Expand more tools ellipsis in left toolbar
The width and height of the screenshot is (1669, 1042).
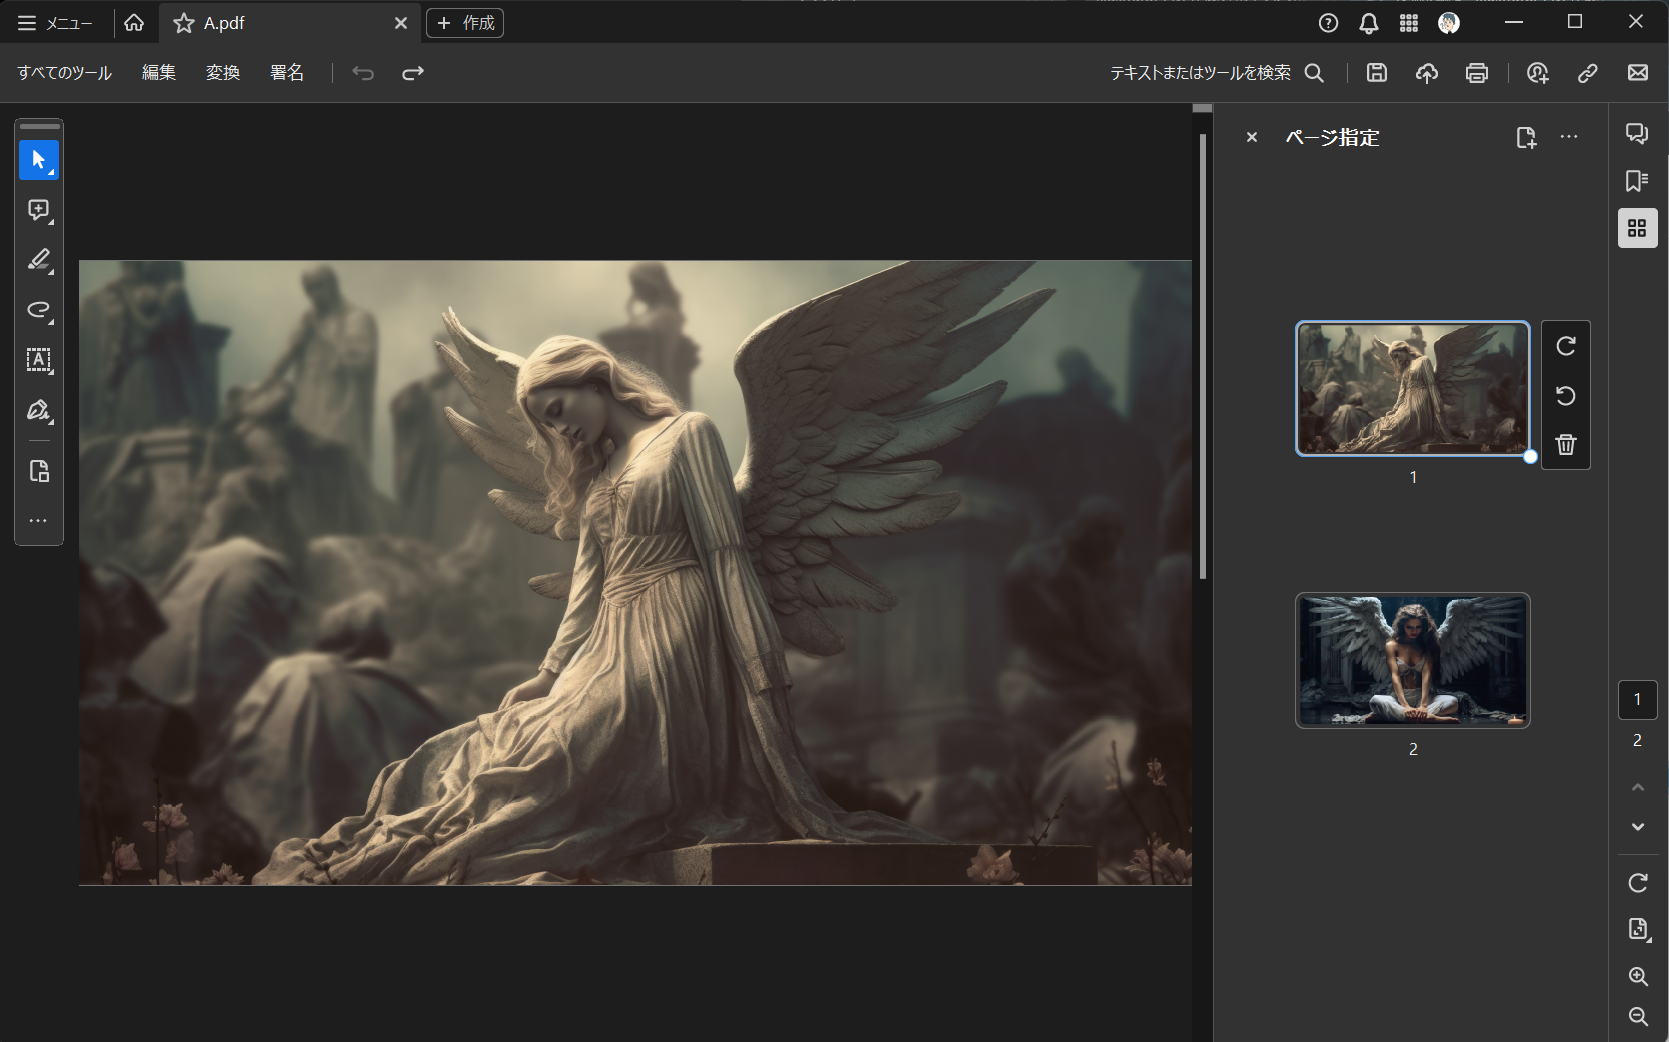(x=39, y=521)
